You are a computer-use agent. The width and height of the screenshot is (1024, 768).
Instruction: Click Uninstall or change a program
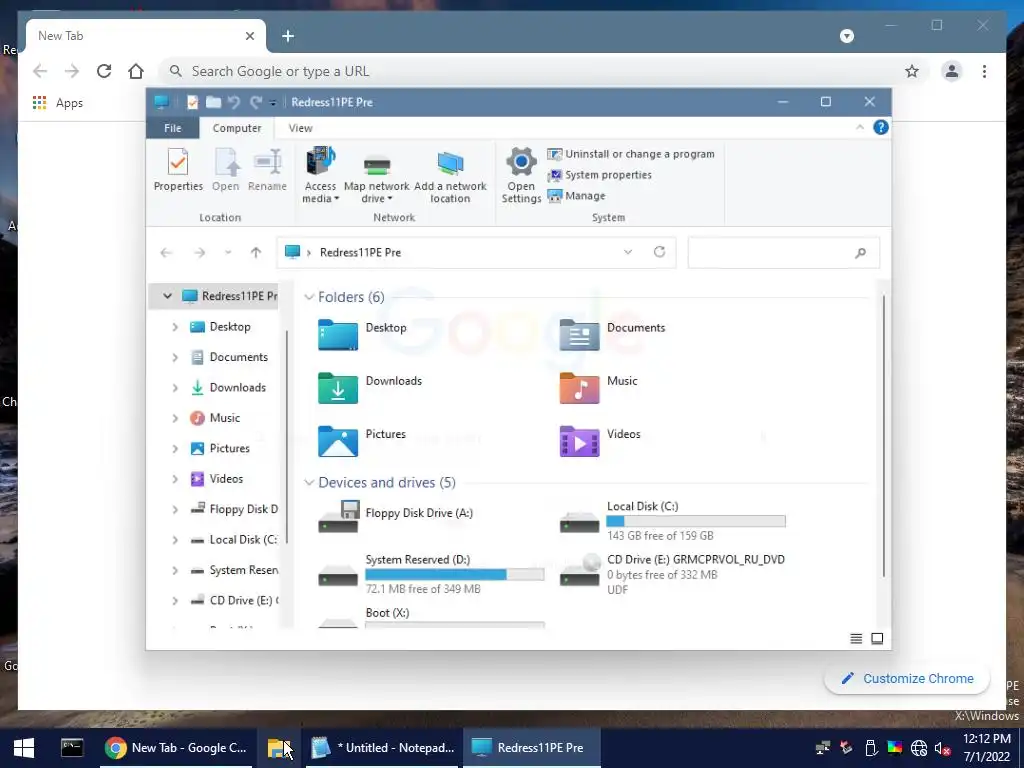[631, 154]
